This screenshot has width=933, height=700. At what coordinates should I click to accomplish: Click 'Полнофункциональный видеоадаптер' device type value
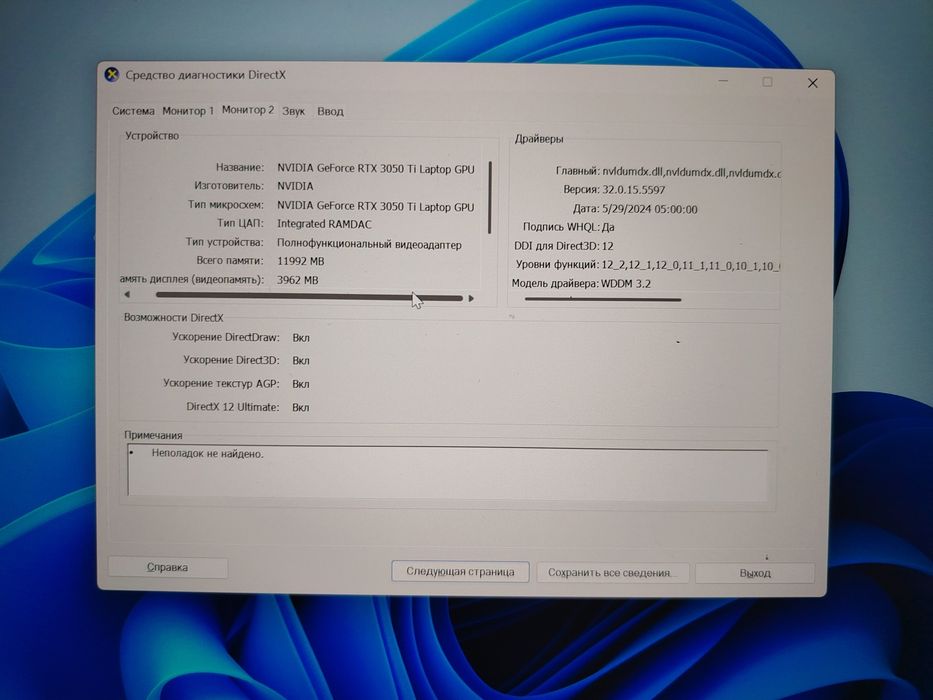point(369,244)
